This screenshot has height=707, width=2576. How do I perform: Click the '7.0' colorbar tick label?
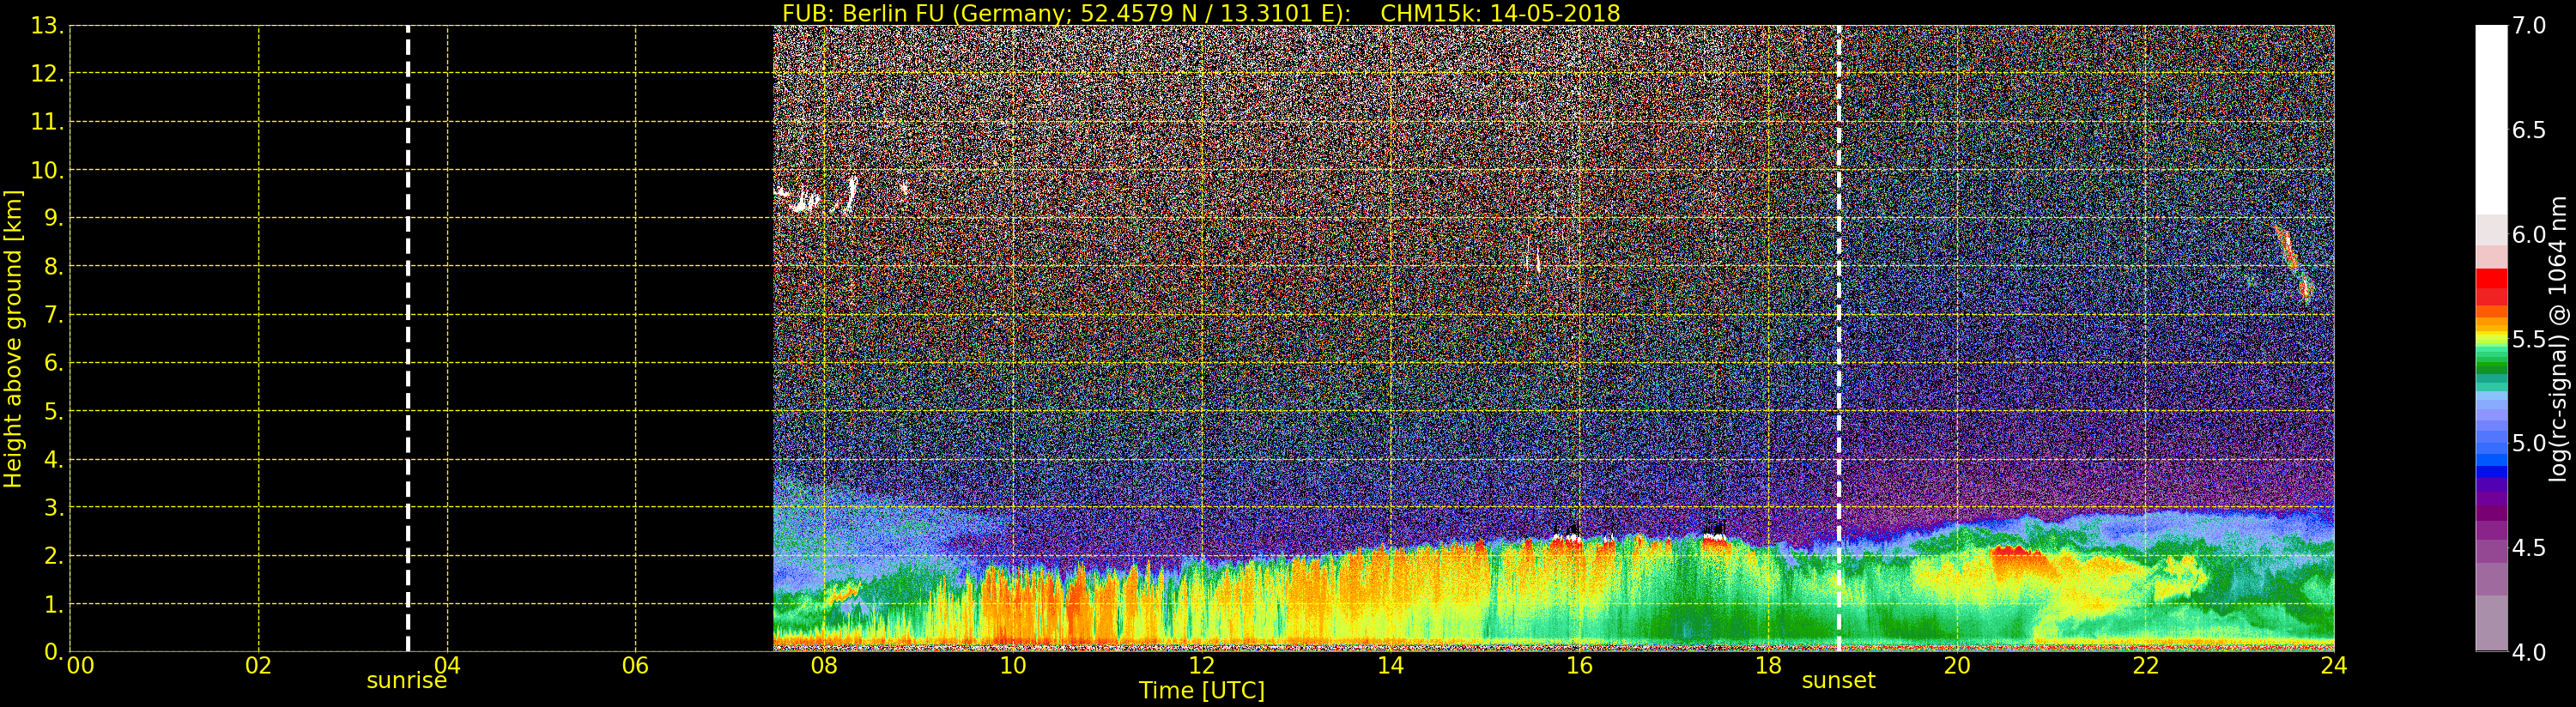tap(2529, 26)
